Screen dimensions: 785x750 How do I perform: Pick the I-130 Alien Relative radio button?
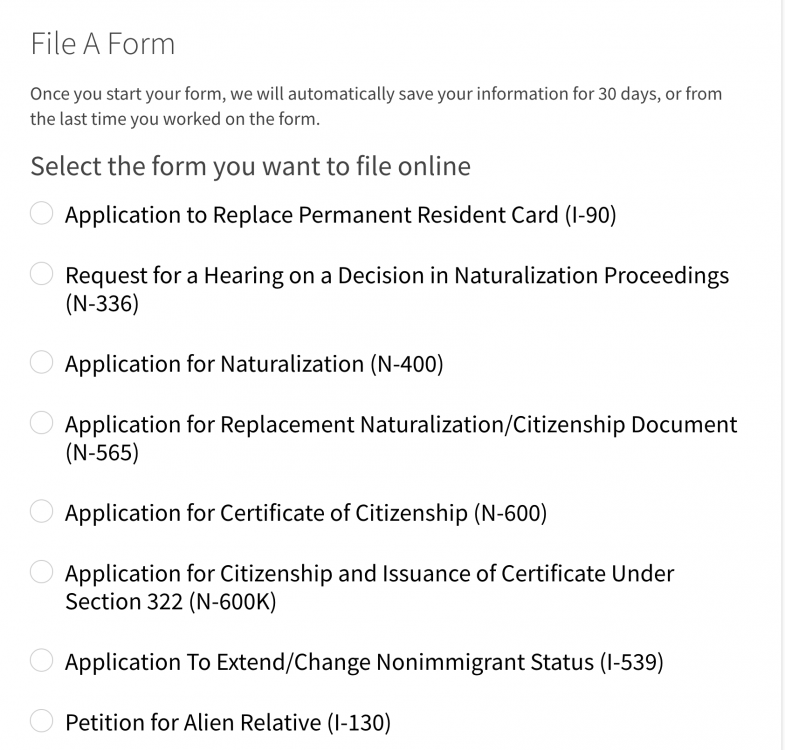(42, 721)
